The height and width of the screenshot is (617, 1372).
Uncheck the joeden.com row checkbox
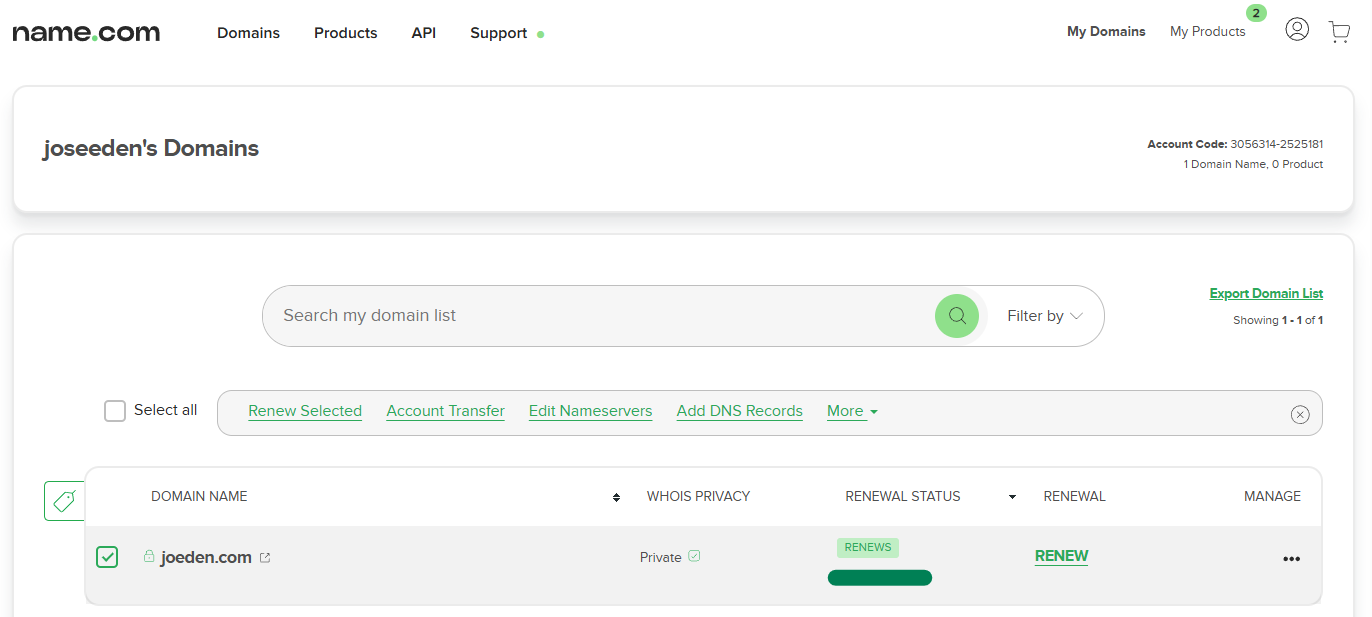tap(107, 557)
